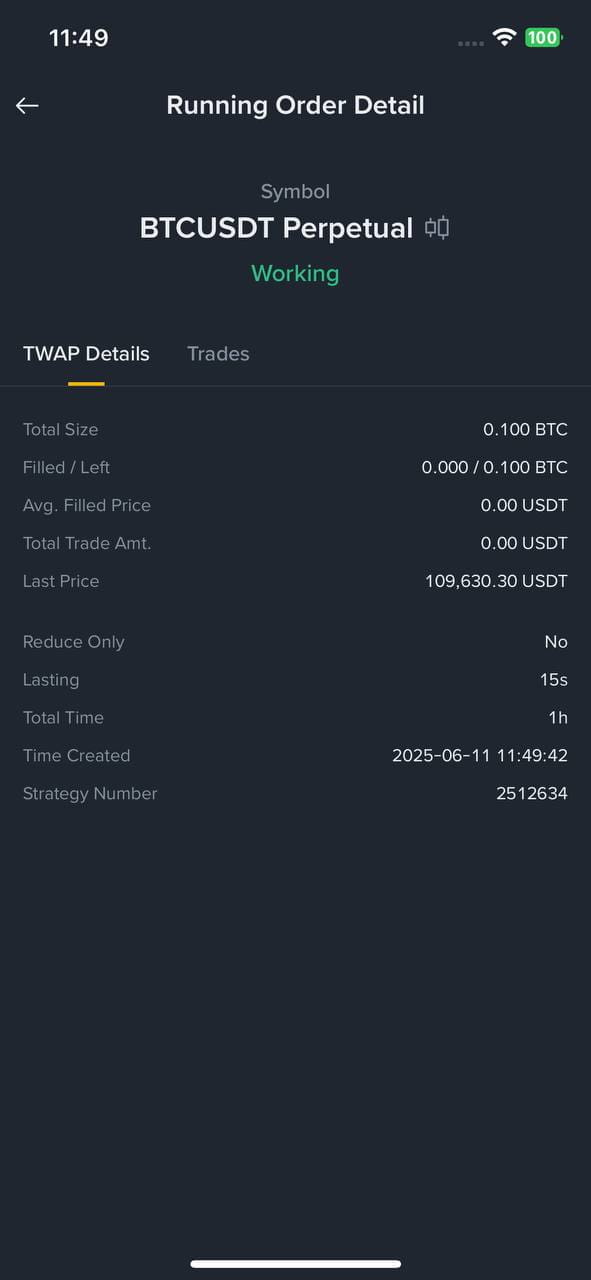Tap the Running Order Detail title
The image size is (591, 1280).
[295, 105]
